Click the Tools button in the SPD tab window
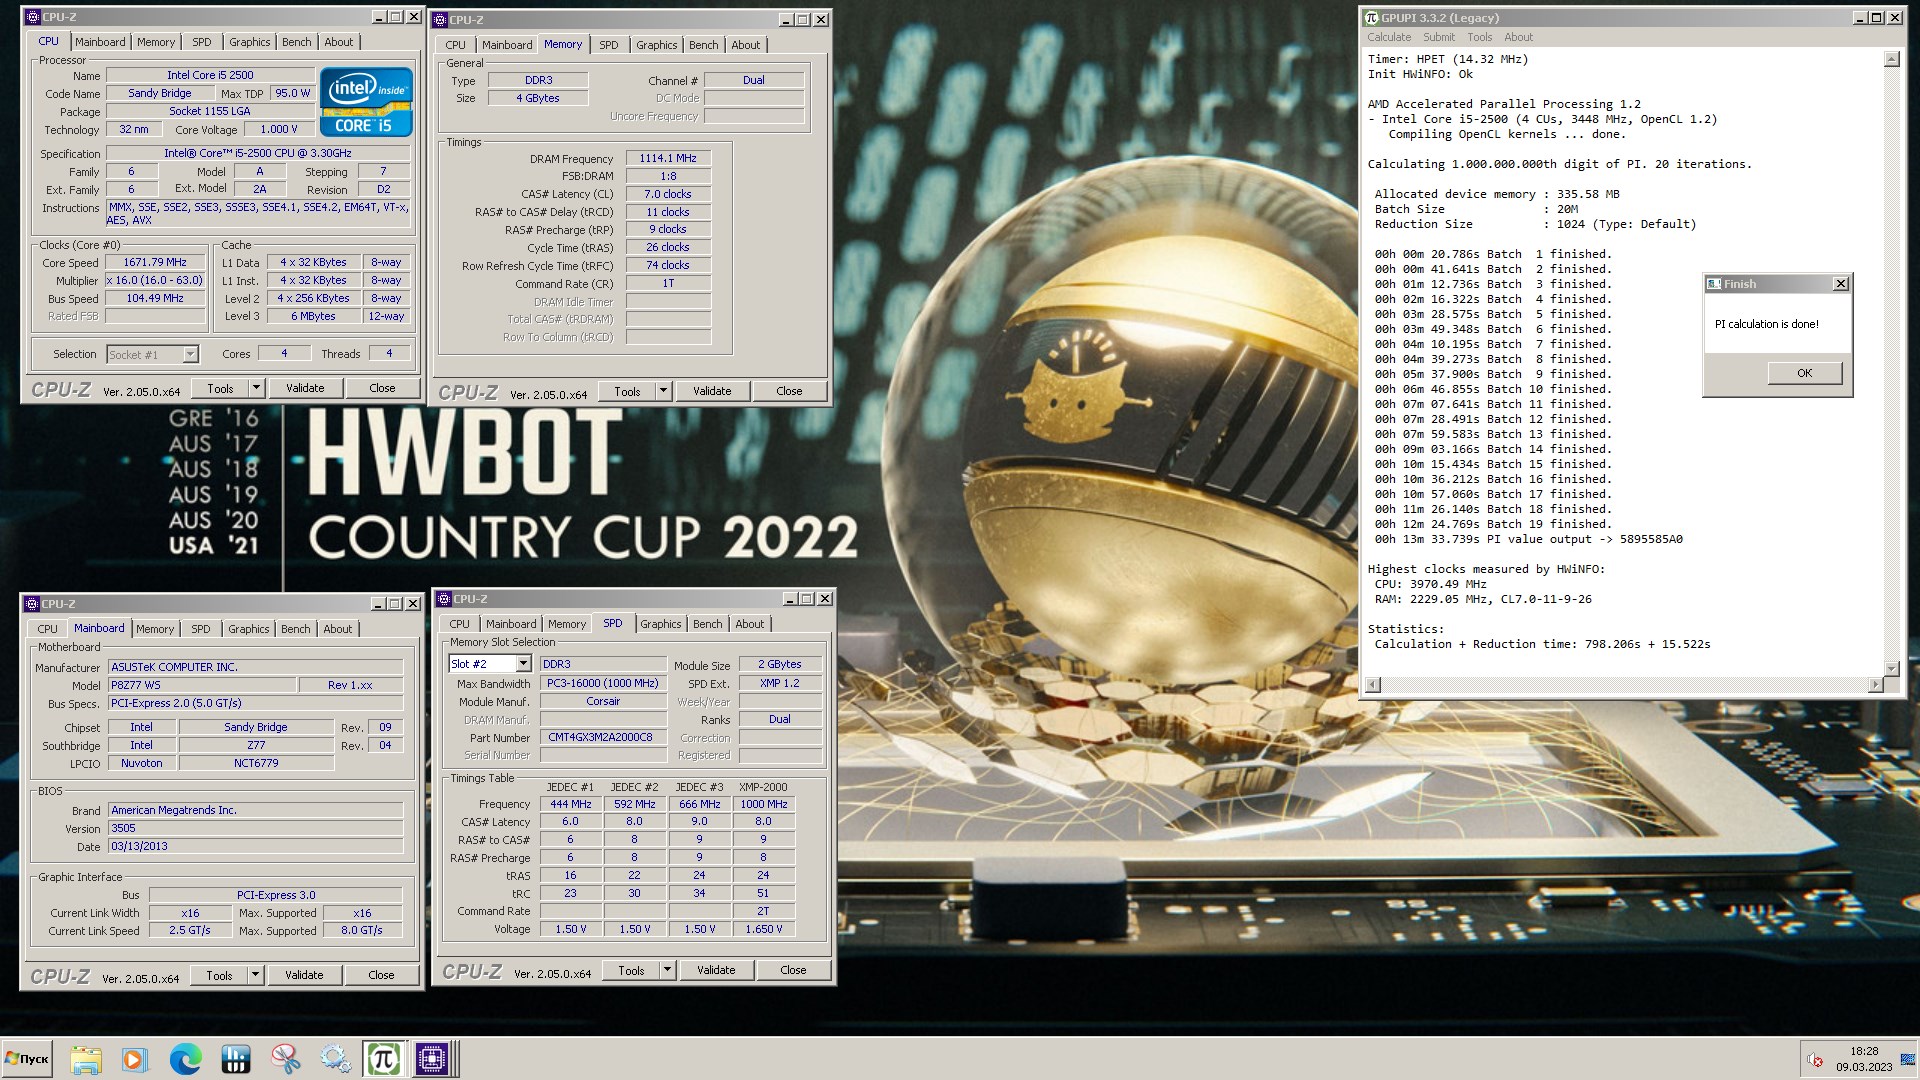The image size is (1920, 1080). pos(631,970)
